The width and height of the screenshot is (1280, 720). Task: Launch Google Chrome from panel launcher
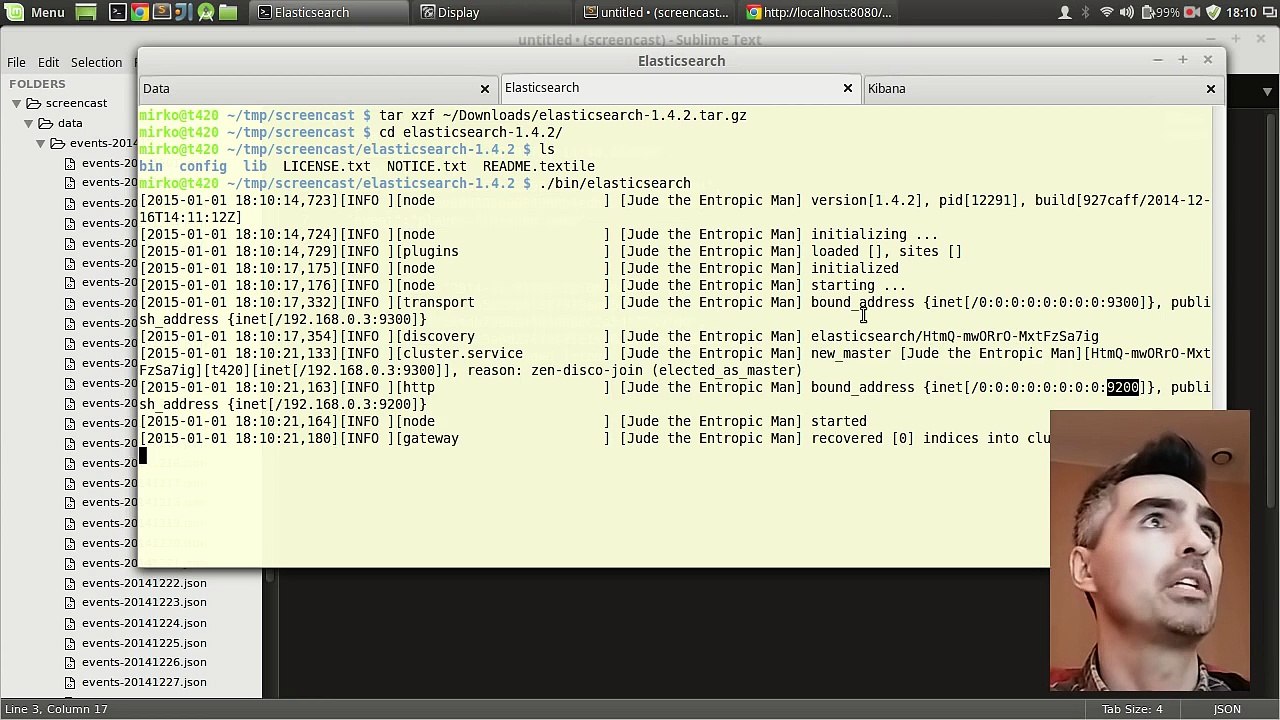(x=140, y=12)
